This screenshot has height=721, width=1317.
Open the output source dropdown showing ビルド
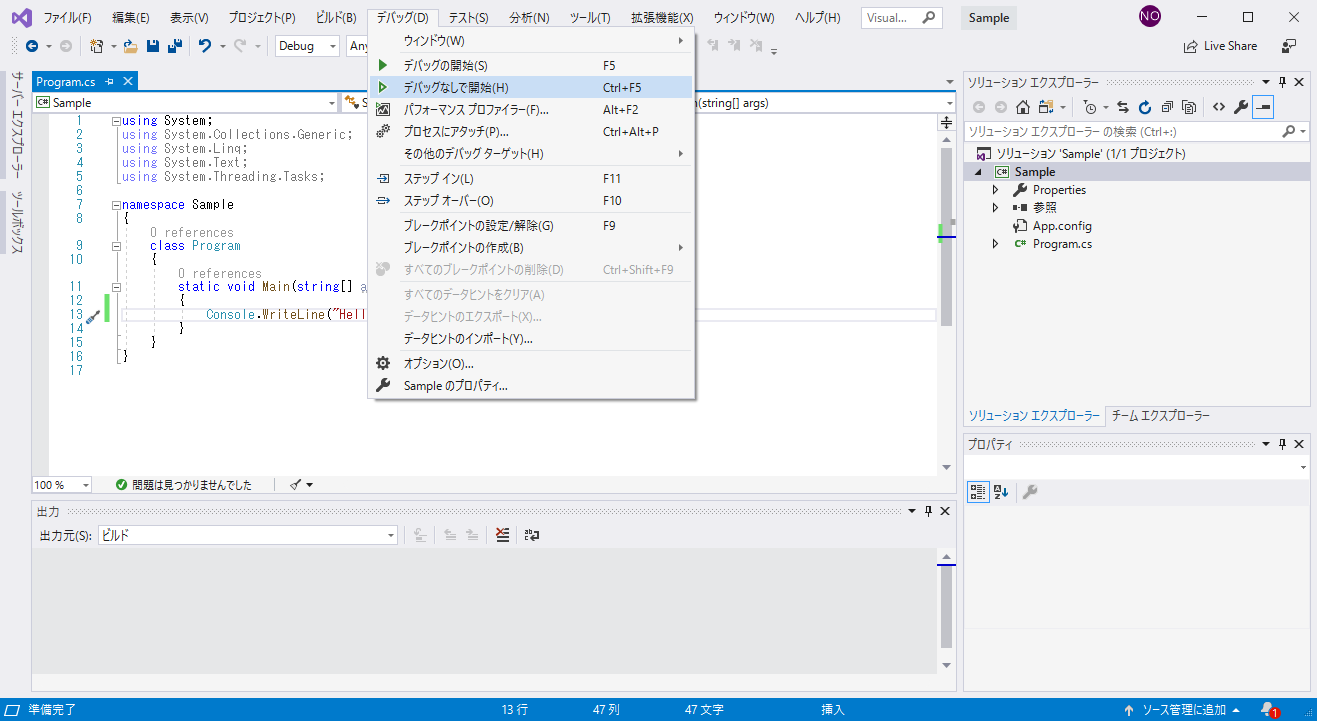(x=248, y=535)
